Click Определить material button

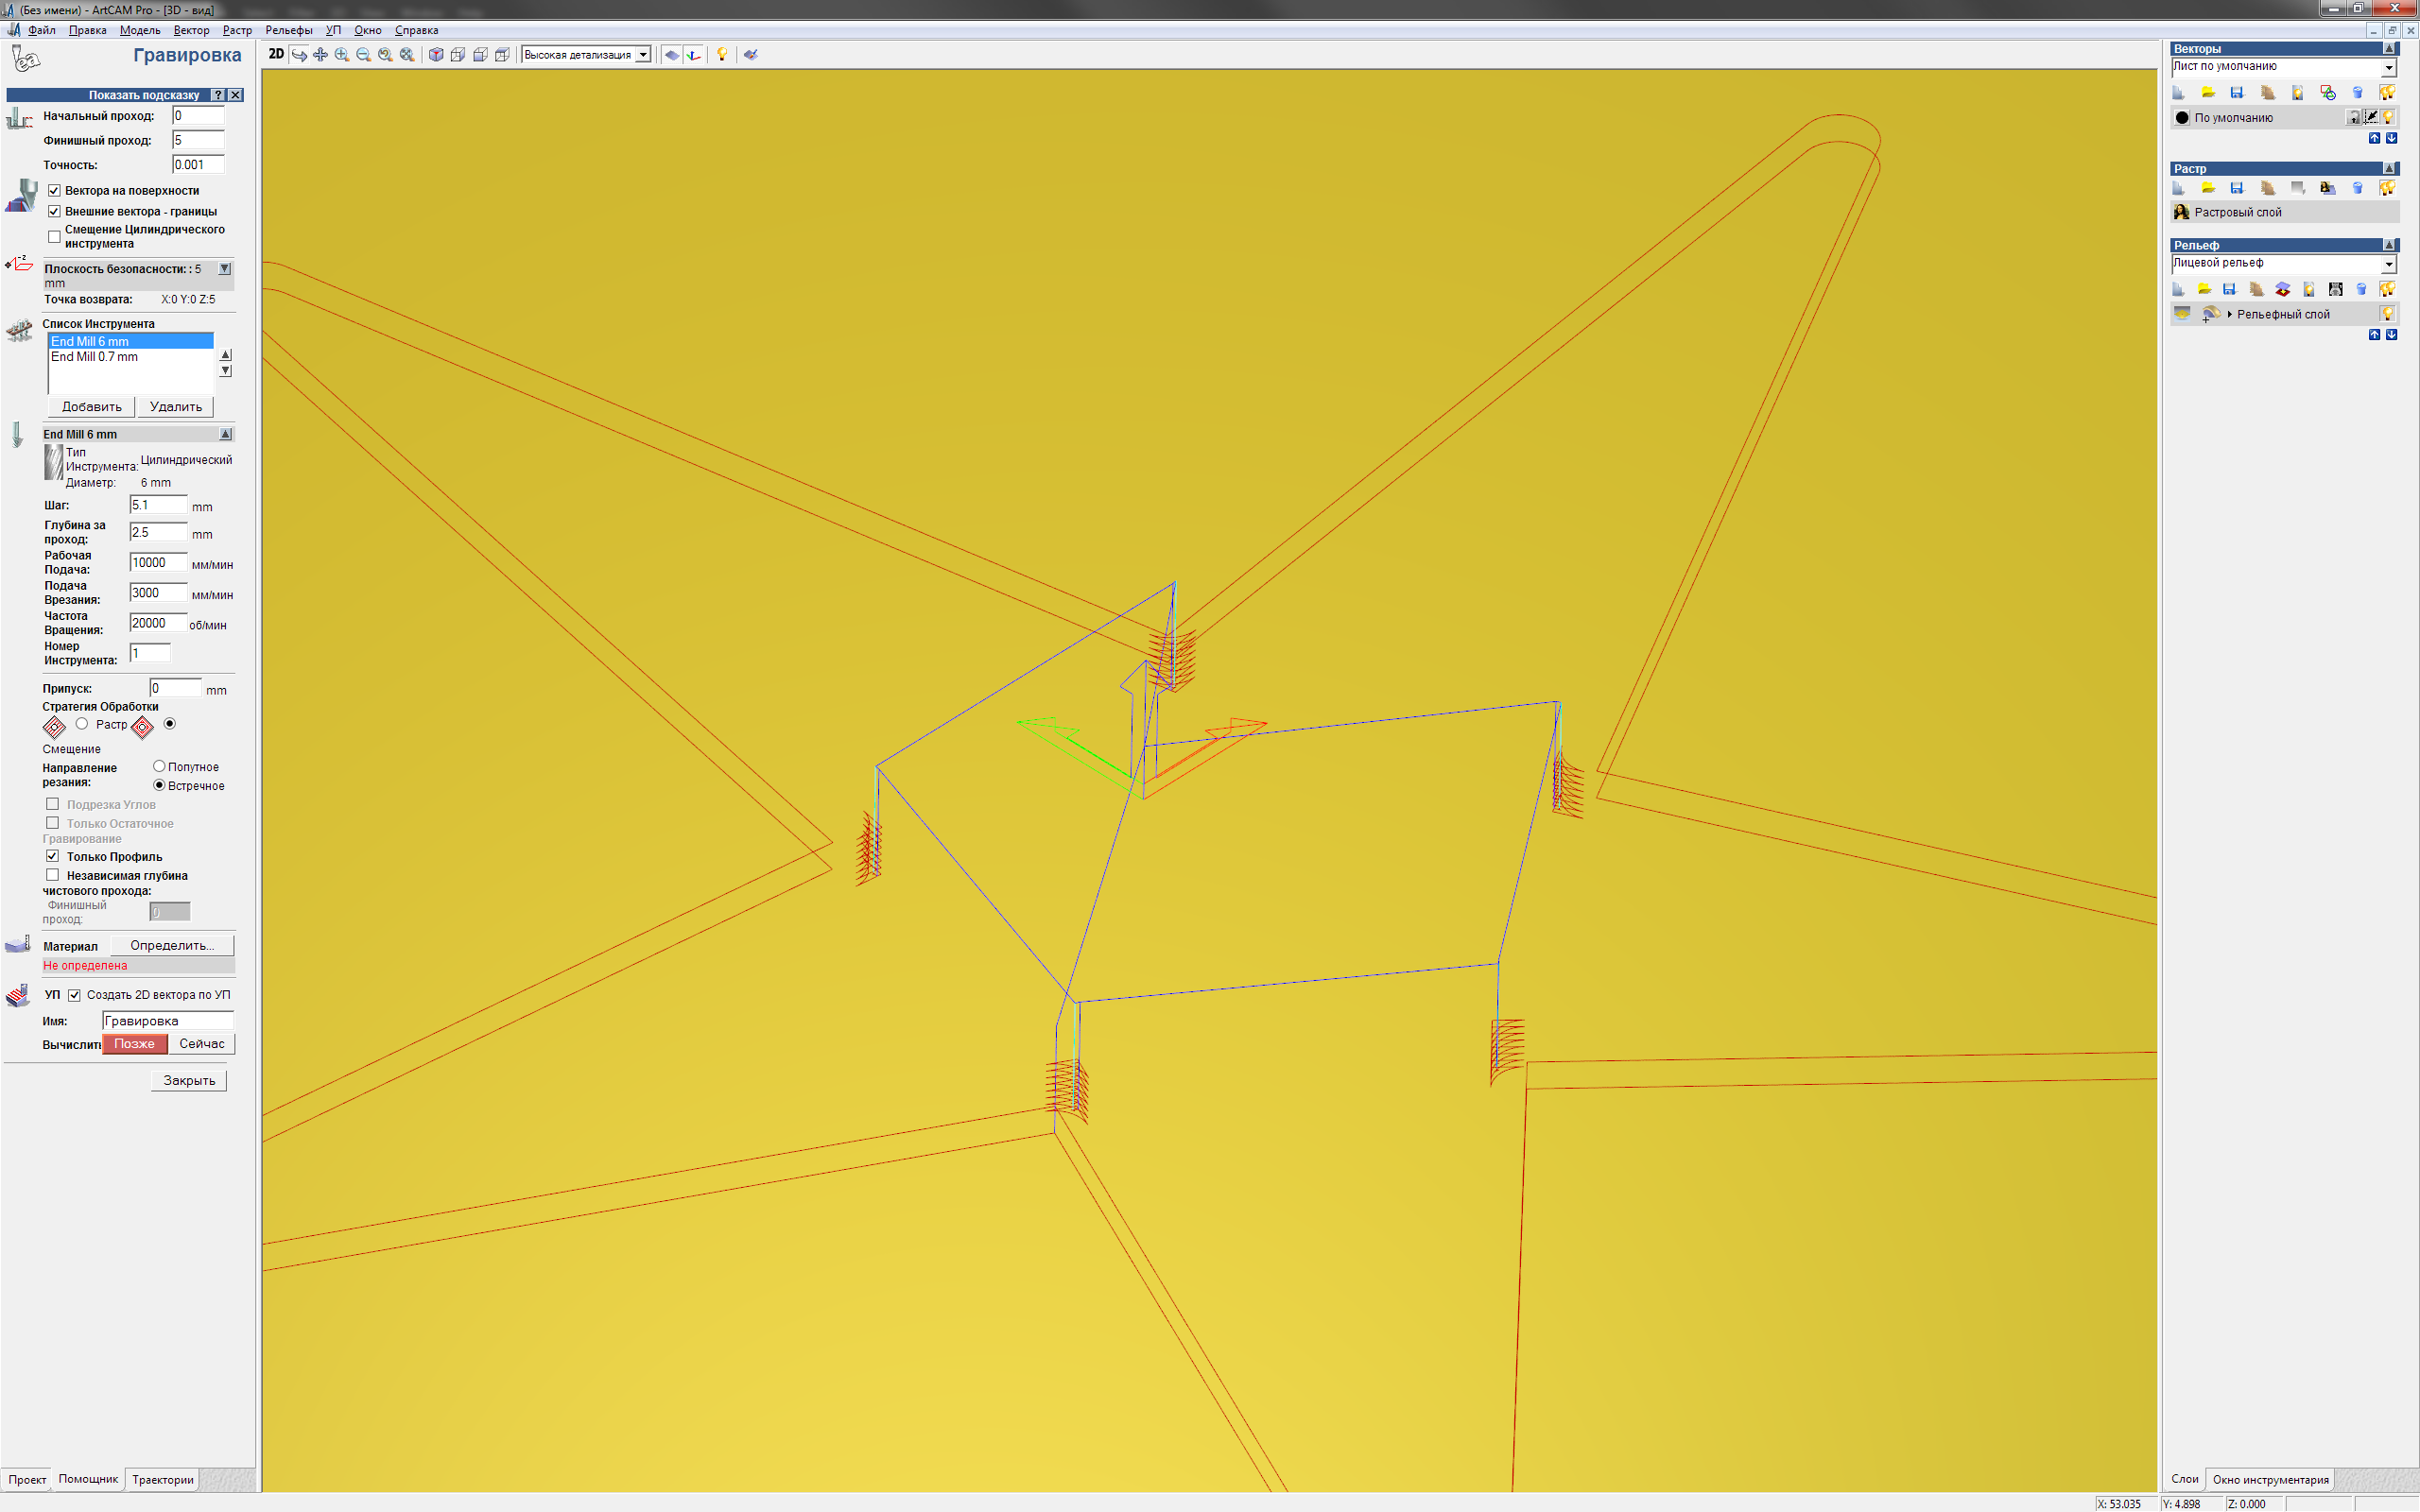(172, 945)
